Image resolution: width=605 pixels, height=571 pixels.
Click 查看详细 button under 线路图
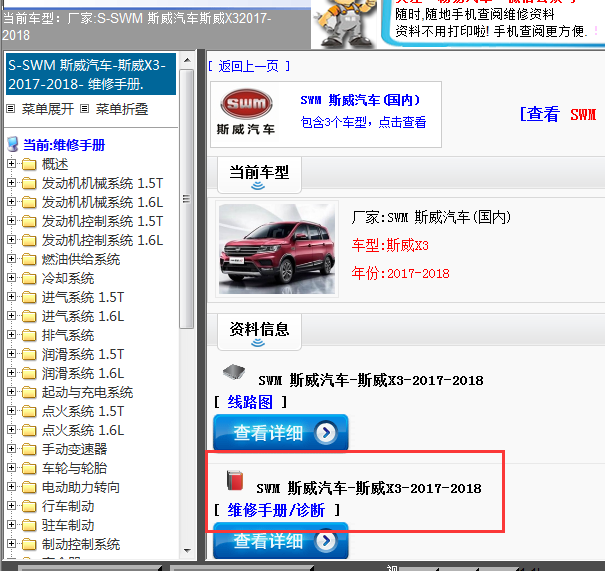tap(281, 432)
